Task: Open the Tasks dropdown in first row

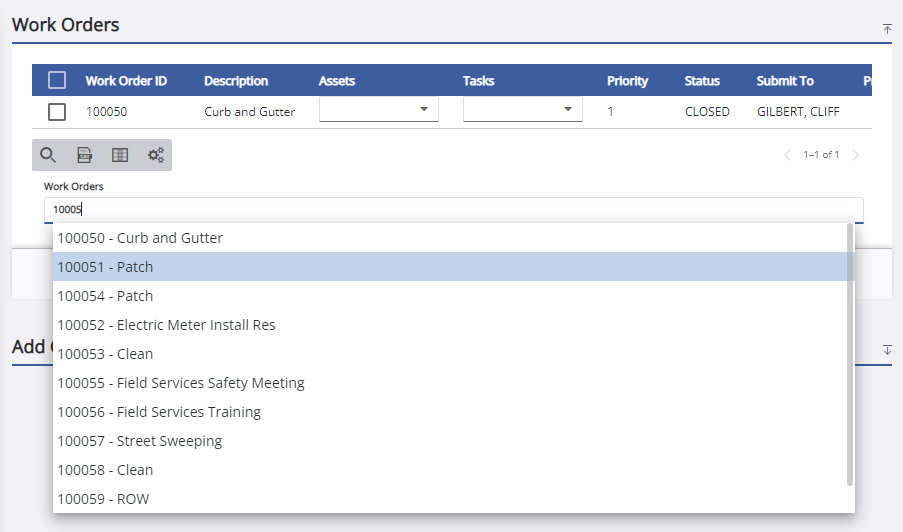Action: [x=567, y=109]
